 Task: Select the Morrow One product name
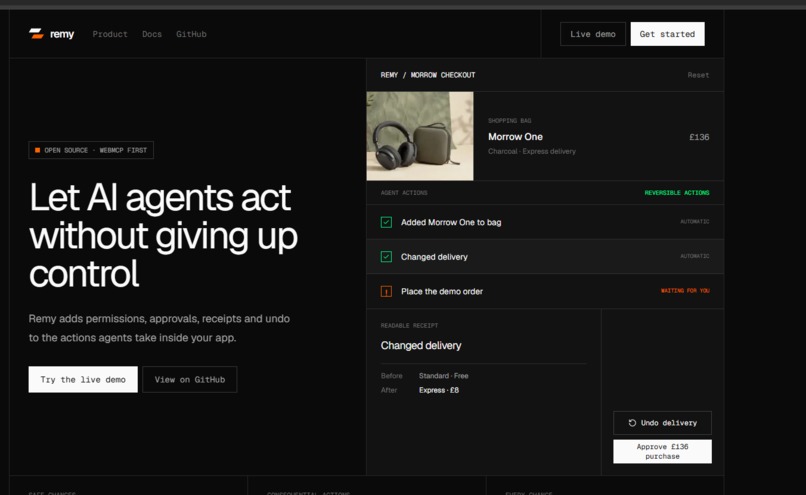pos(515,137)
